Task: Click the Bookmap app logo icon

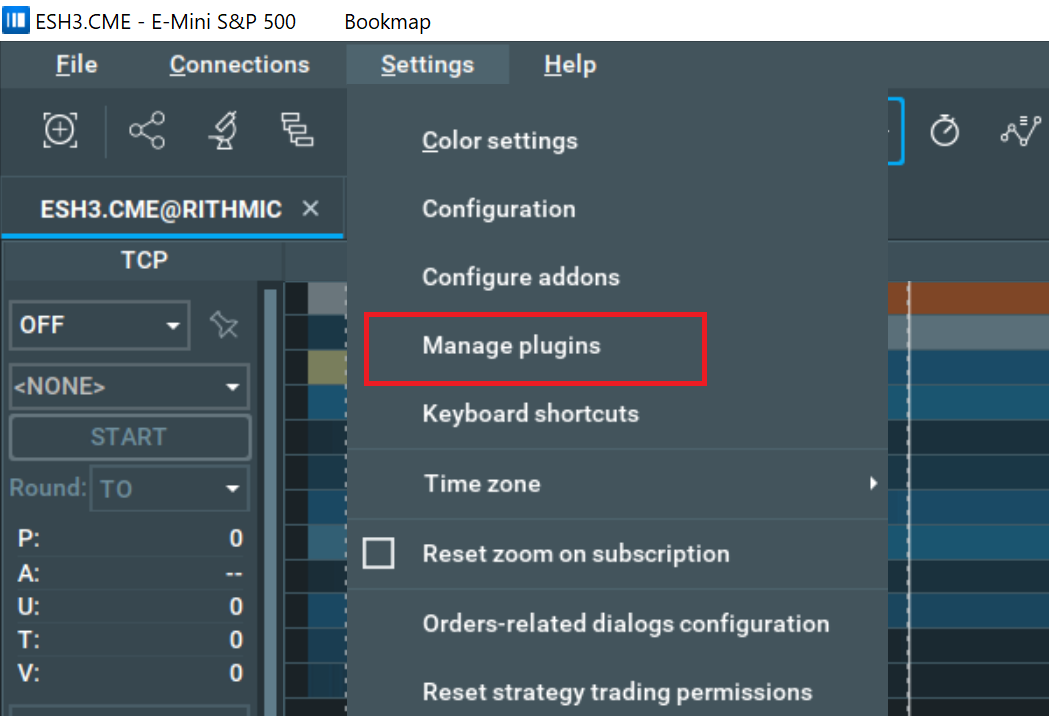Action: coord(15,20)
